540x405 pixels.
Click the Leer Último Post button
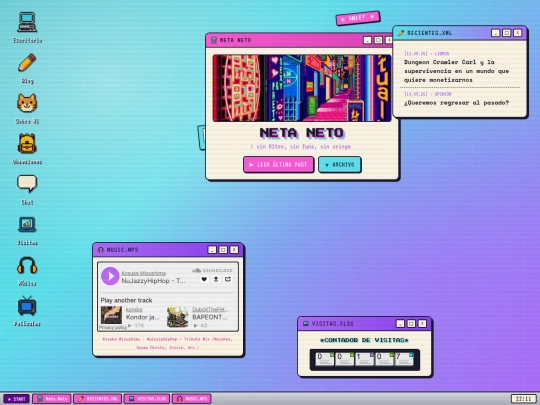click(x=278, y=165)
